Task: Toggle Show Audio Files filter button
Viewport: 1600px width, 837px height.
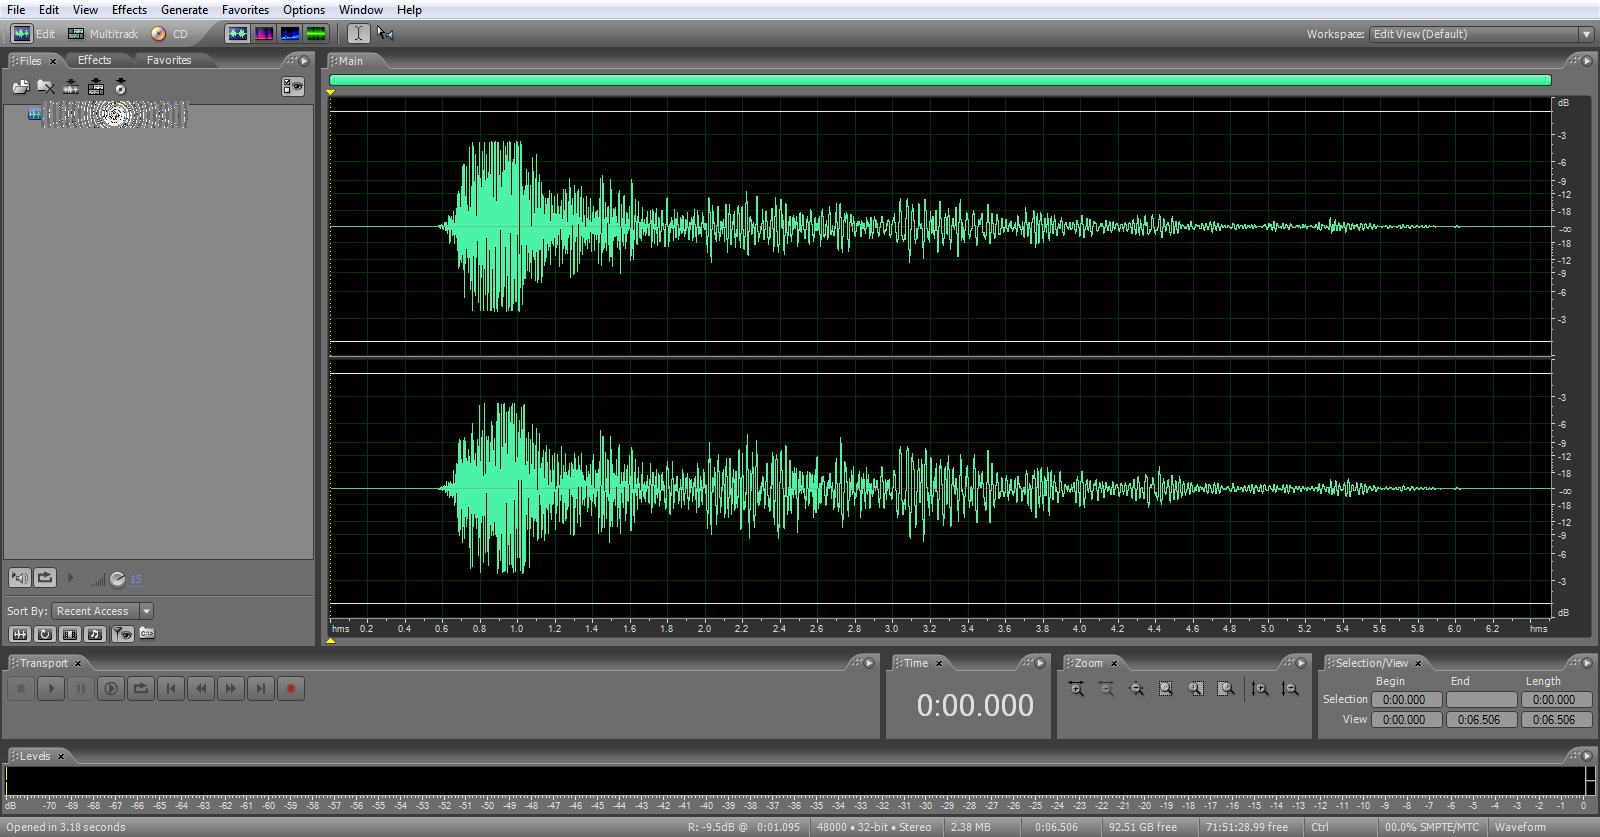Action: [x=20, y=634]
